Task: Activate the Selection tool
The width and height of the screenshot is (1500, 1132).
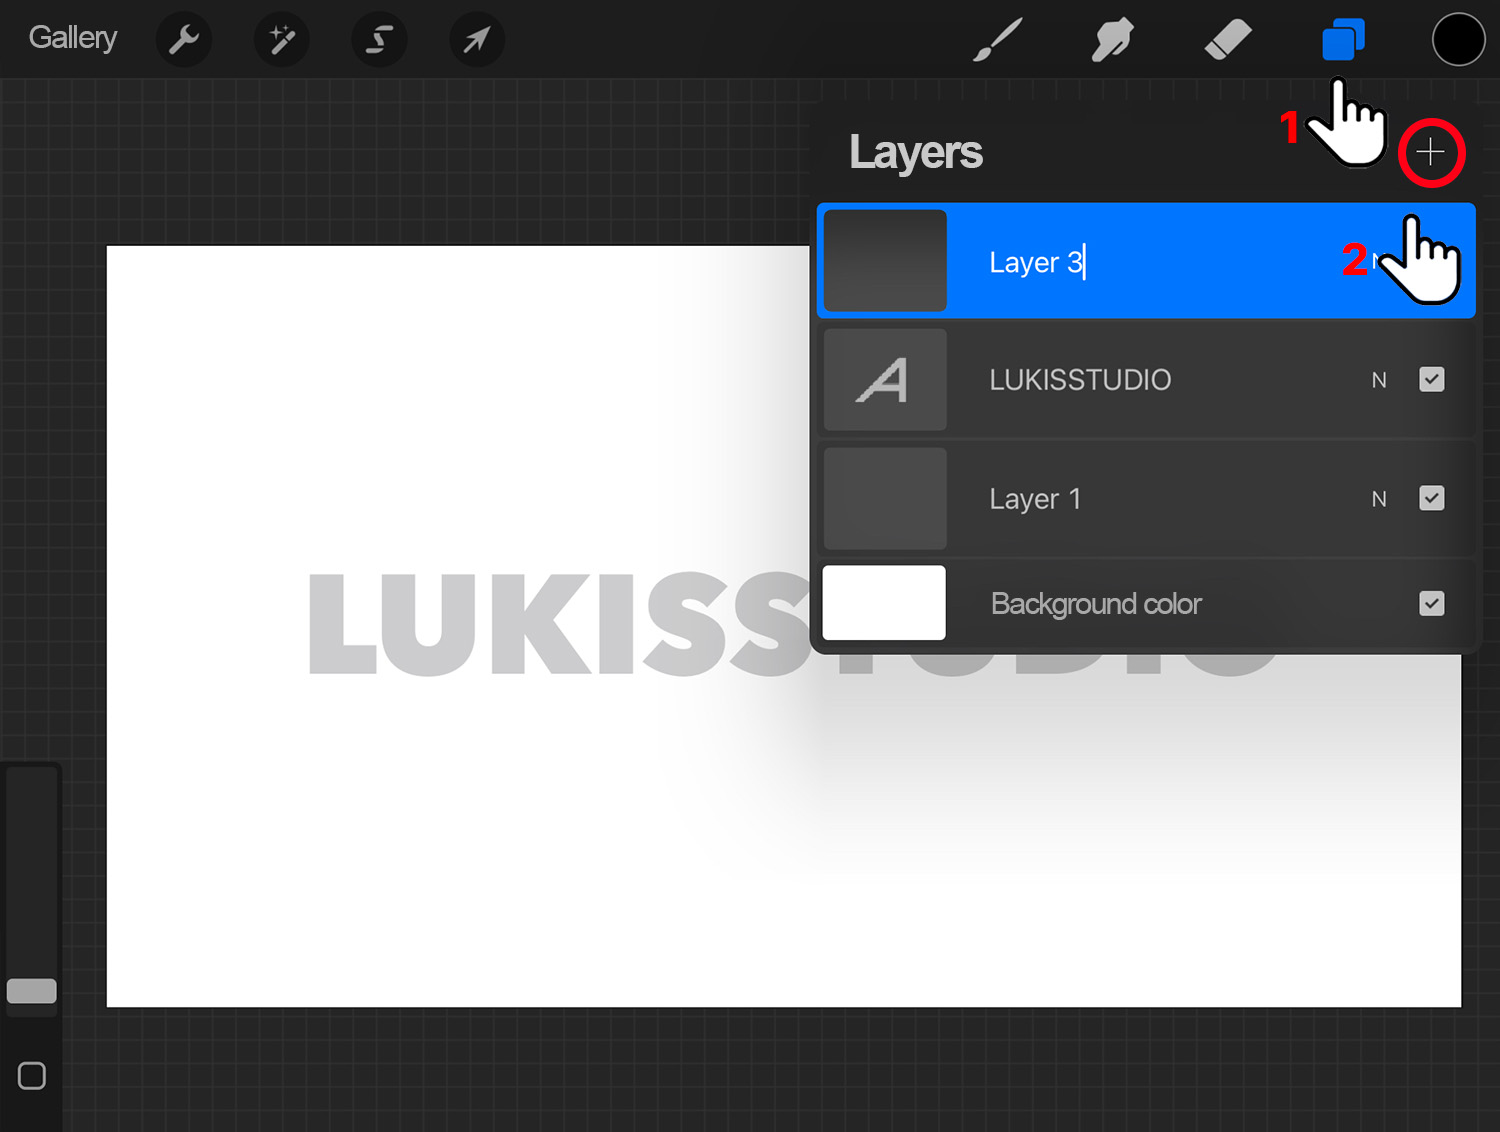Action: (x=379, y=40)
